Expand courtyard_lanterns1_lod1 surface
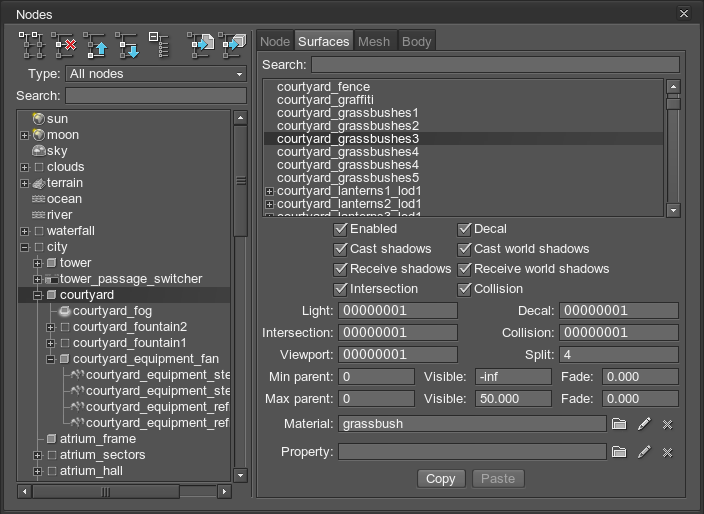The height and width of the screenshot is (514, 704). coord(269,191)
